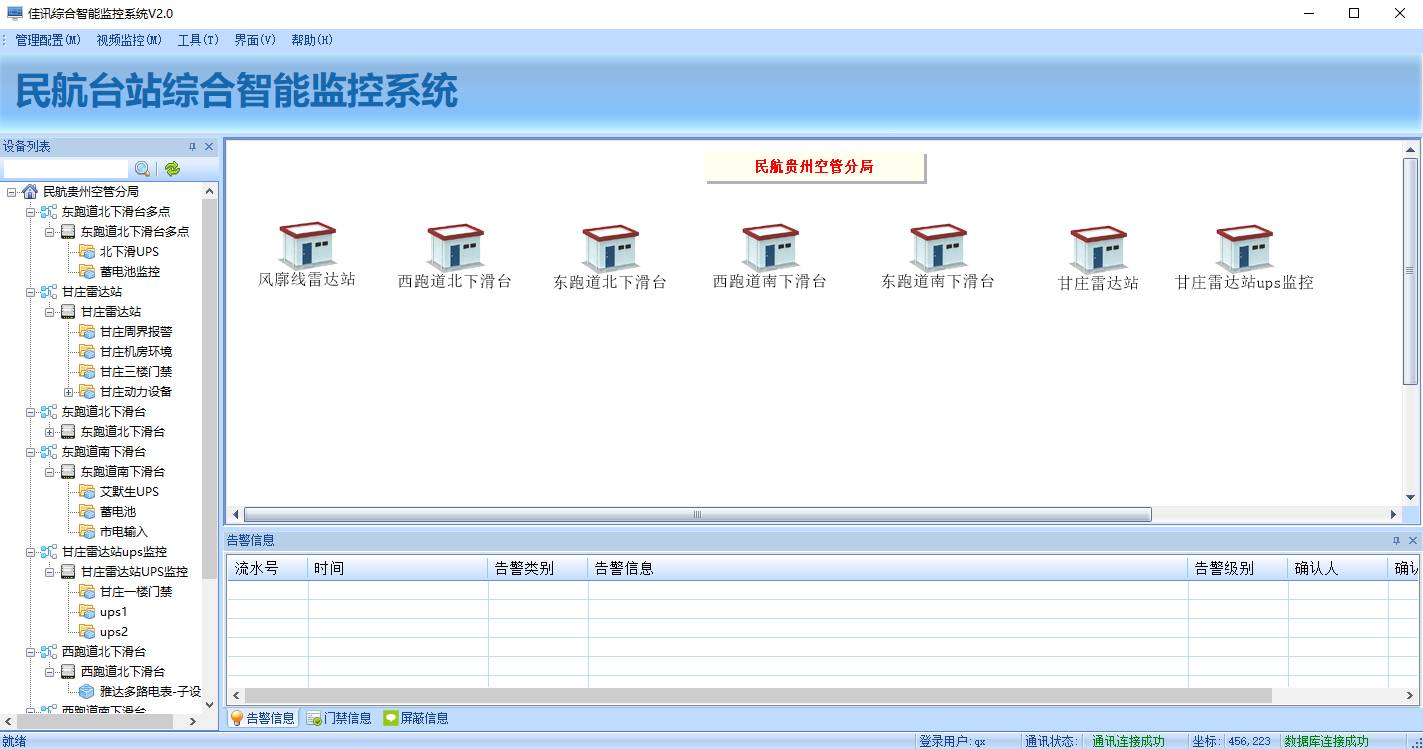Refresh the device list with green arrows icon
1423x749 pixels.
click(172, 169)
